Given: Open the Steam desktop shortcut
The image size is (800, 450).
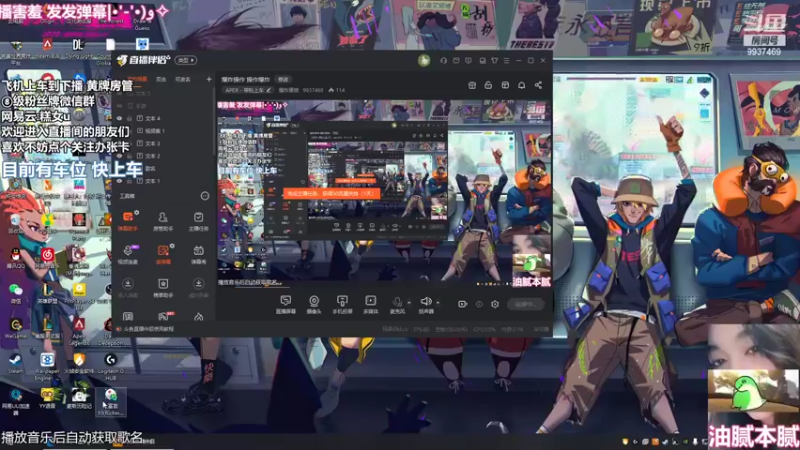Looking at the screenshot, I should [x=15, y=364].
